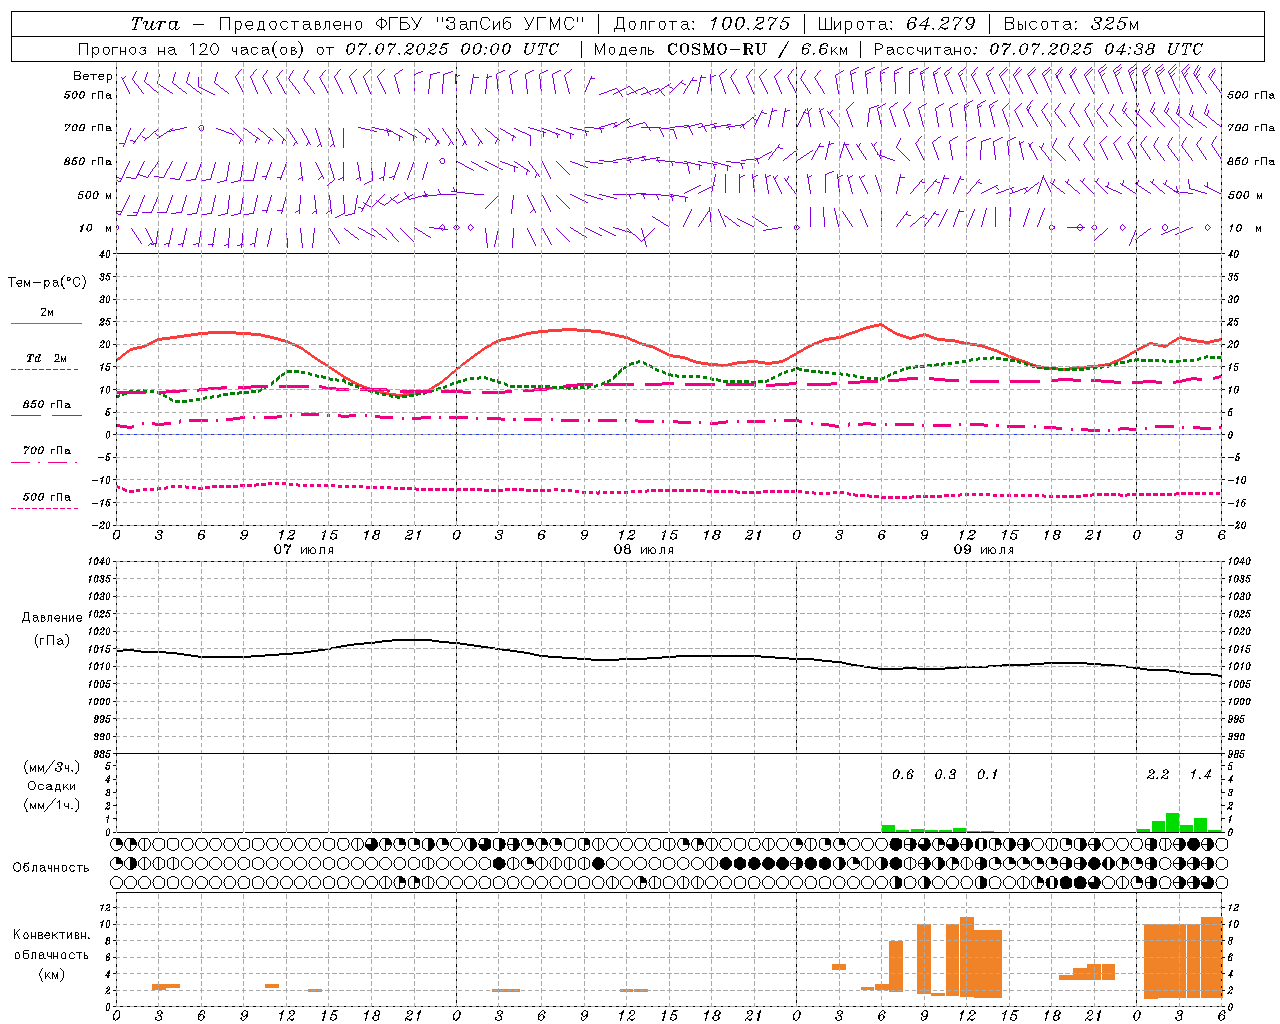Click the 1.4 precipitation amount
The width and height of the screenshot is (1280, 1024).
(1200, 775)
